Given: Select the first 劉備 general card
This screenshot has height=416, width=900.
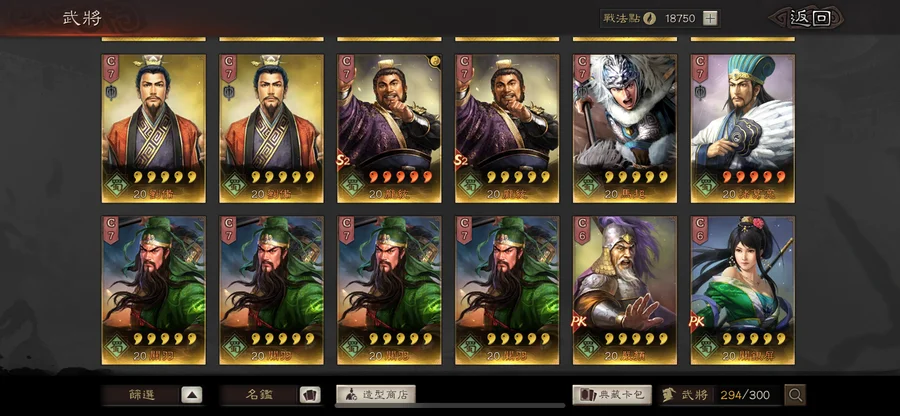Looking at the screenshot, I should click(153, 129).
